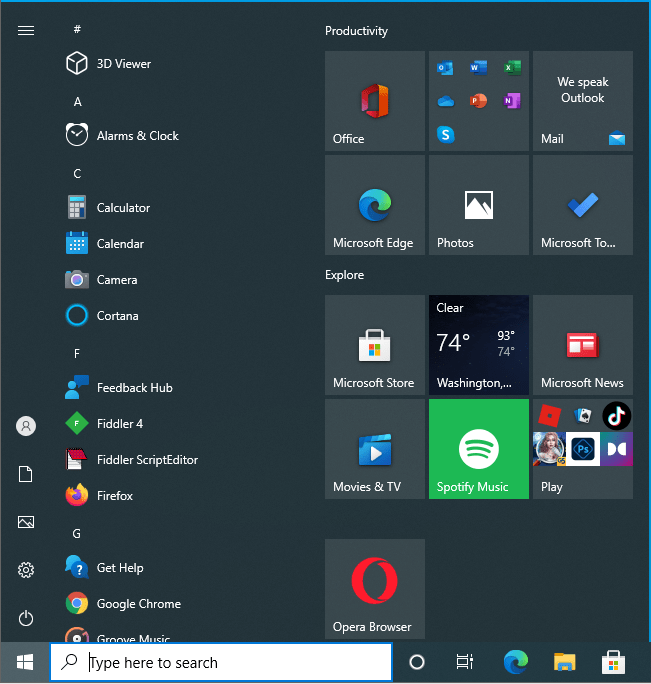Image resolution: width=651 pixels, height=684 pixels.
Task: Click the Type here to search box
Action: 221,662
